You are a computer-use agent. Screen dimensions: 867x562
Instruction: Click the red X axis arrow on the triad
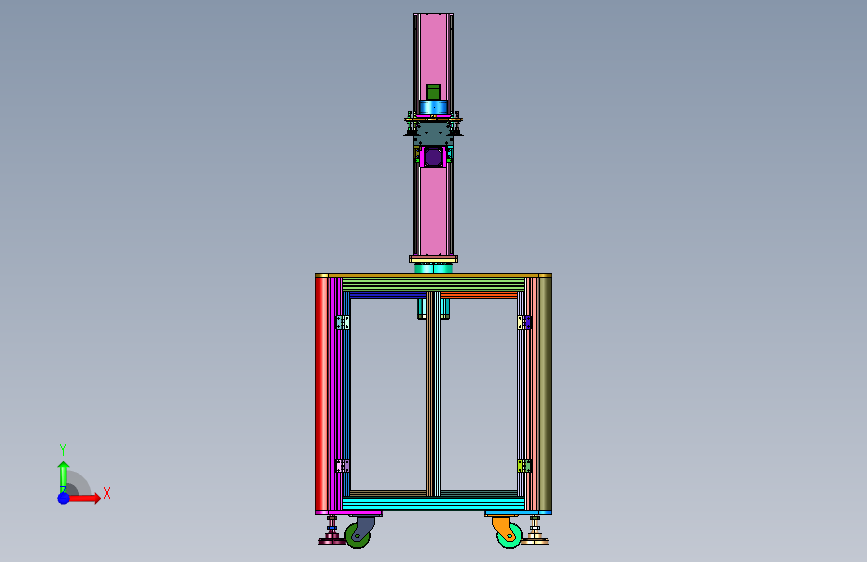tap(84, 498)
